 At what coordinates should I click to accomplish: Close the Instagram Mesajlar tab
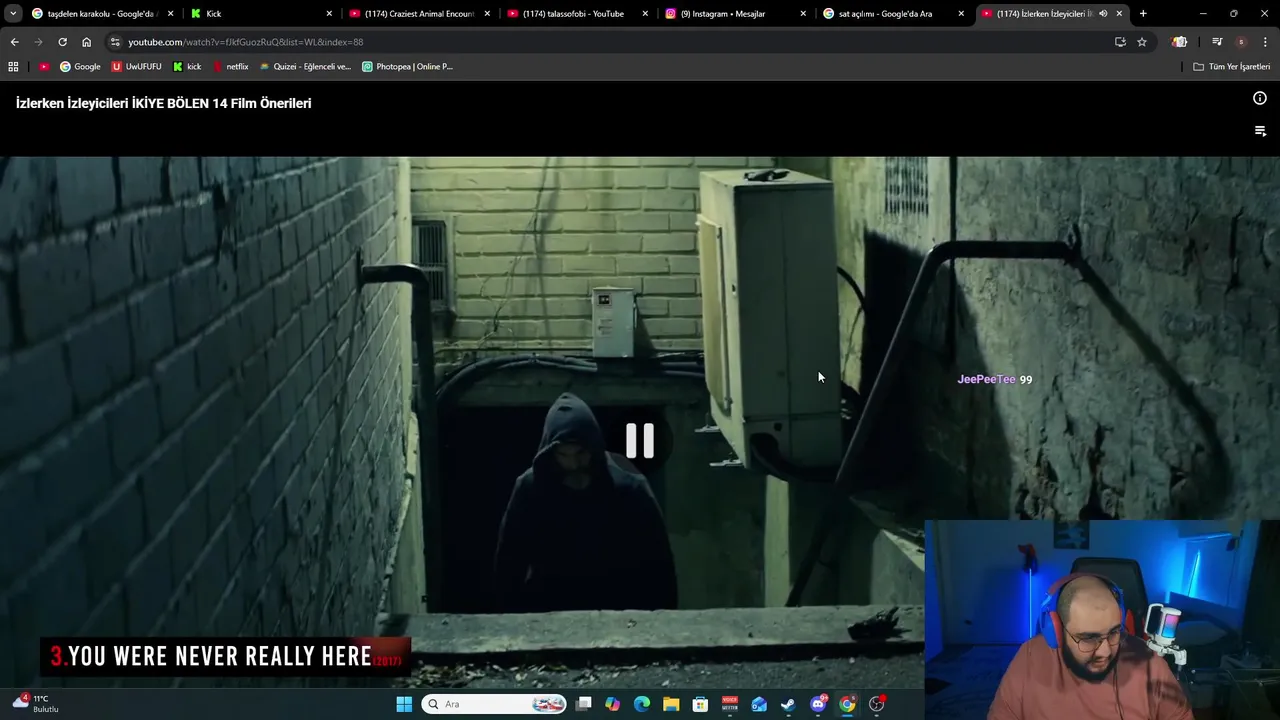[803, 14]
